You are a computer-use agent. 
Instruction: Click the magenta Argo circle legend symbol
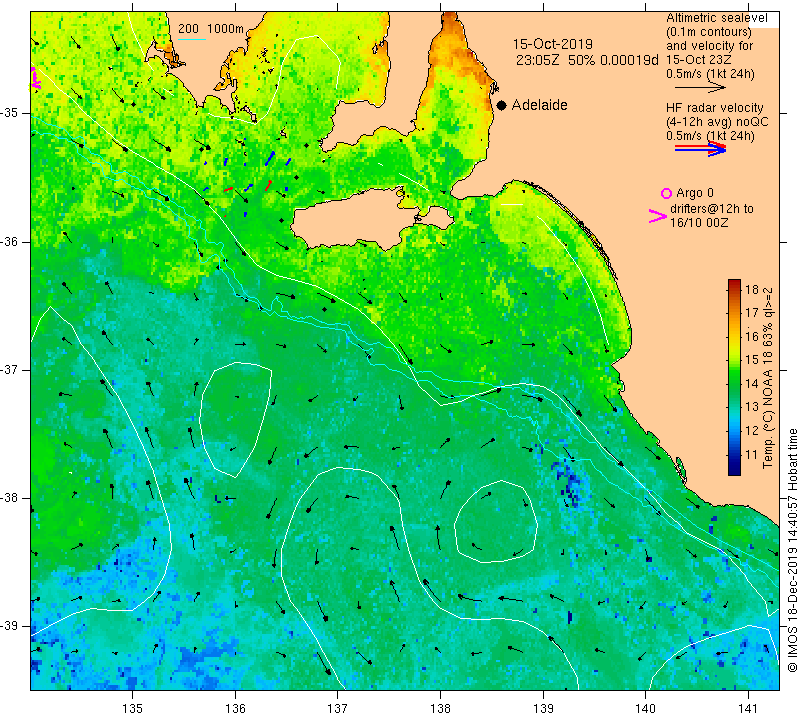[666, 193]
